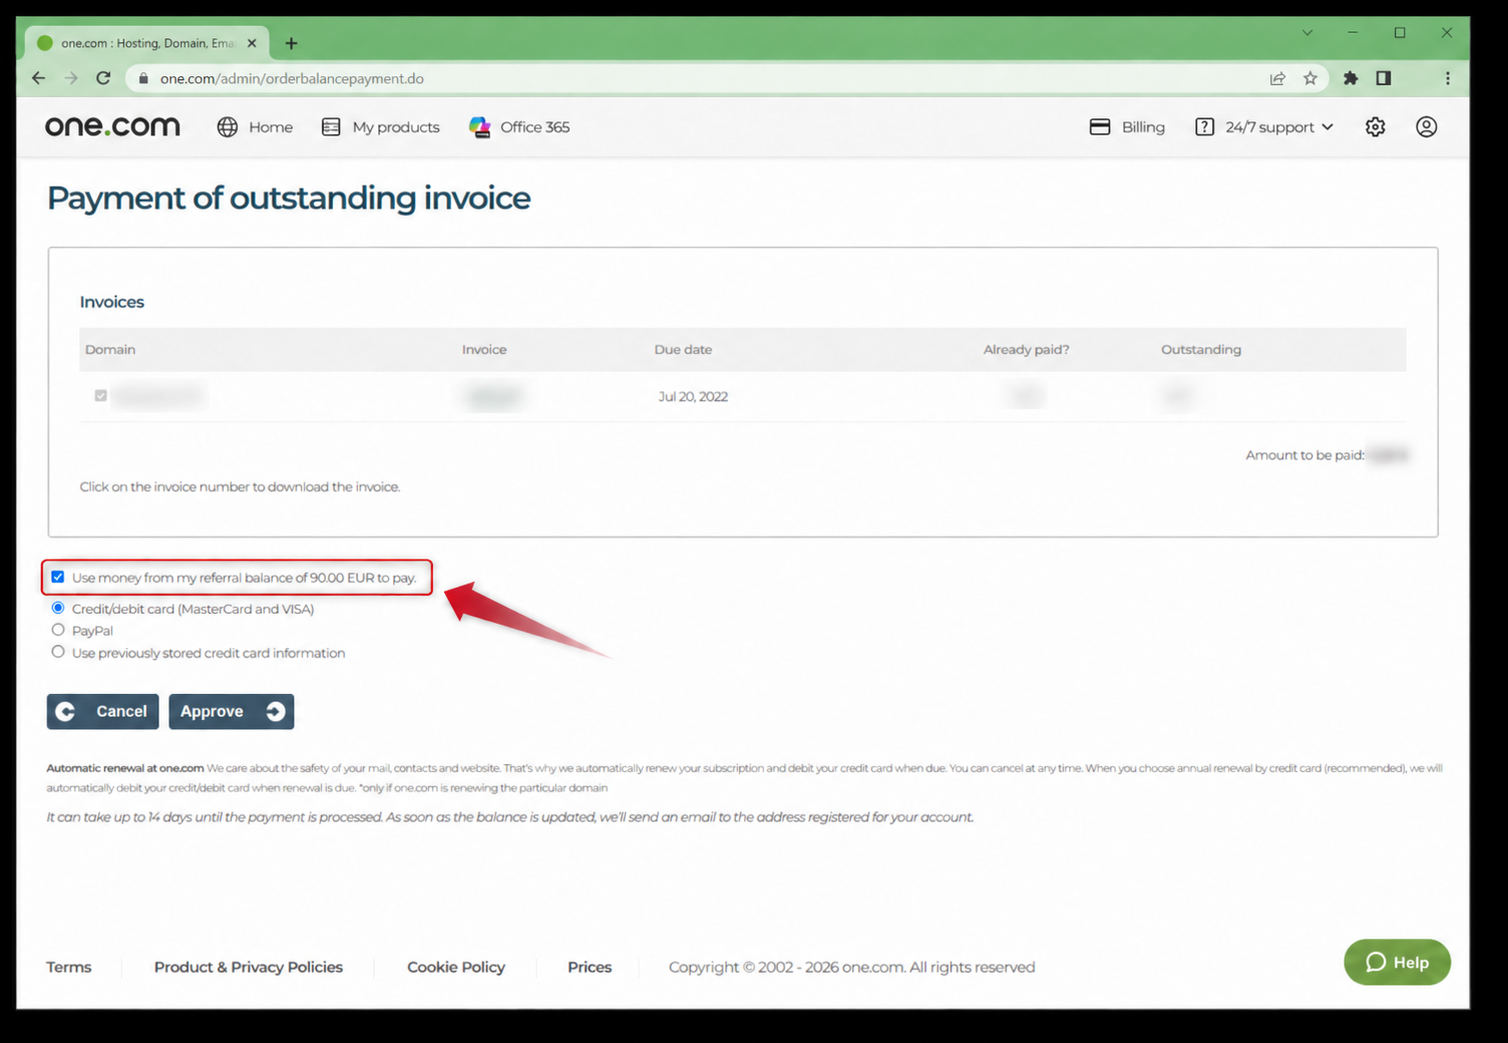This screenshot has width=1508, height=1043.
Task: Uncheck use referral balance checkbox
Action: (x=58, y=577)
